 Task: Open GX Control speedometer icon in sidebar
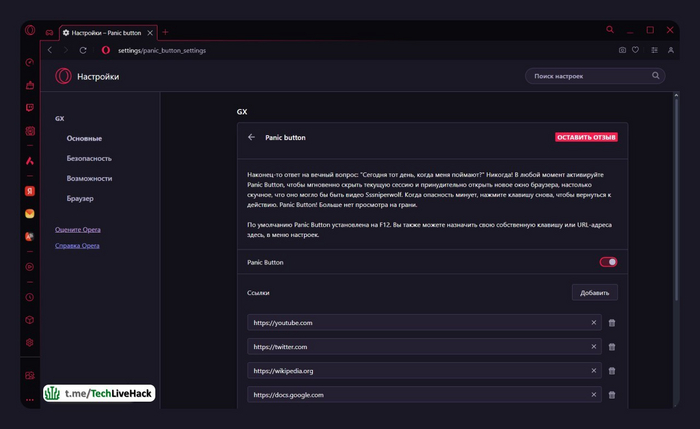[29, 62]
